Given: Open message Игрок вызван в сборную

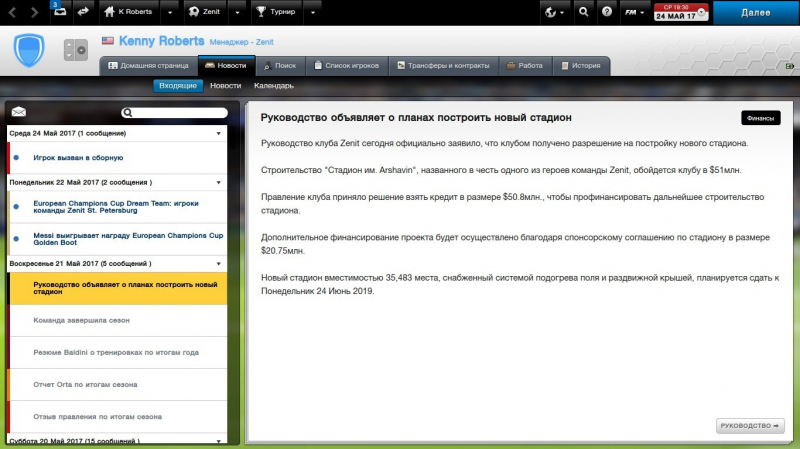Looking at the screenshot, I should [117, 158].
